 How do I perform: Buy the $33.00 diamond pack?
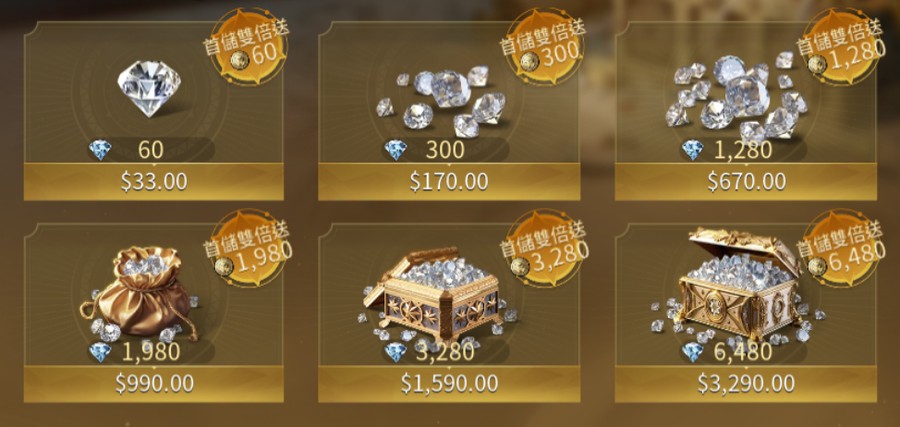154,181
